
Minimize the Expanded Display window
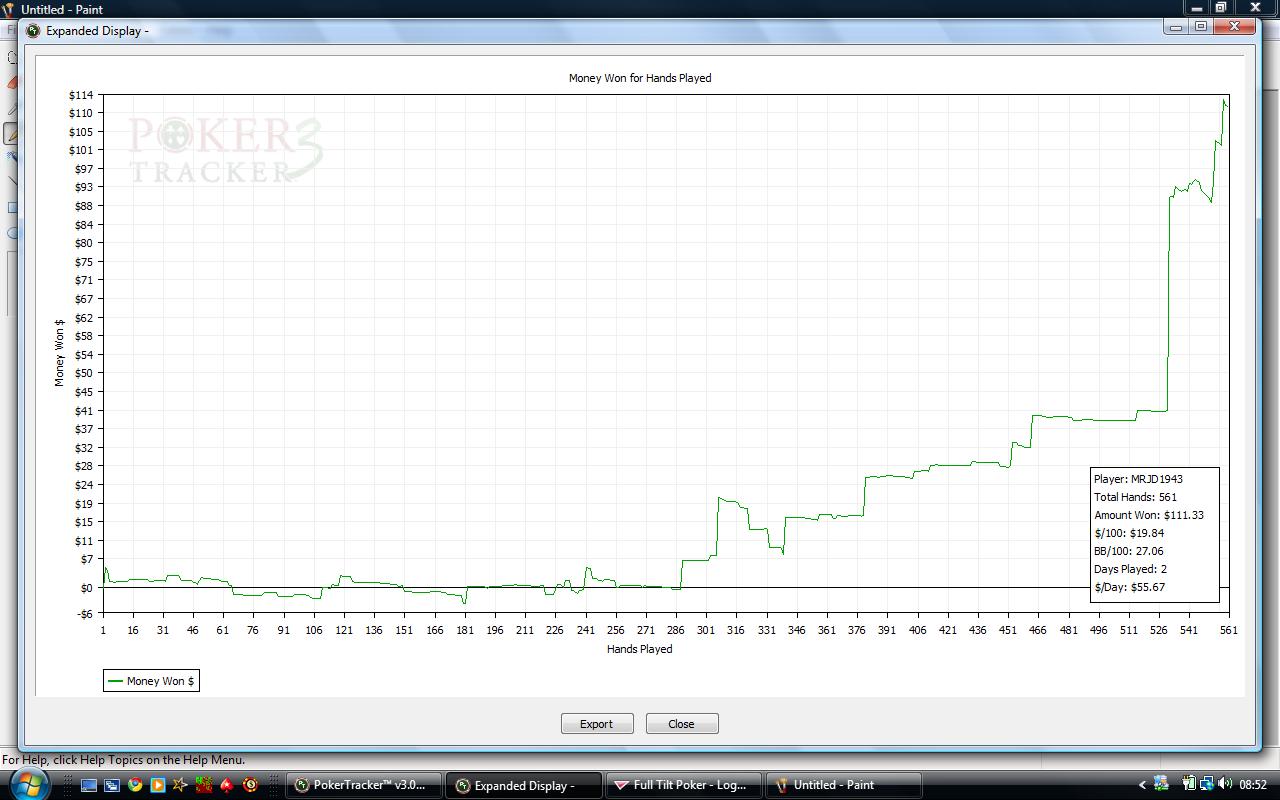(x=1176, y=28)
